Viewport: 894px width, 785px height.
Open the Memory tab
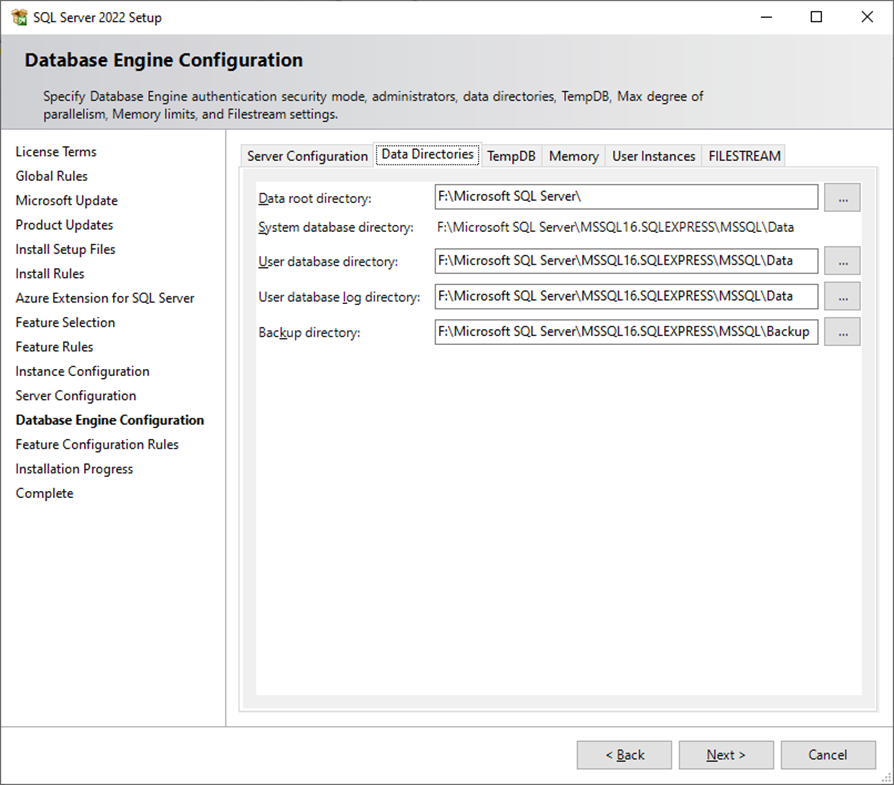tap(574, 156)
